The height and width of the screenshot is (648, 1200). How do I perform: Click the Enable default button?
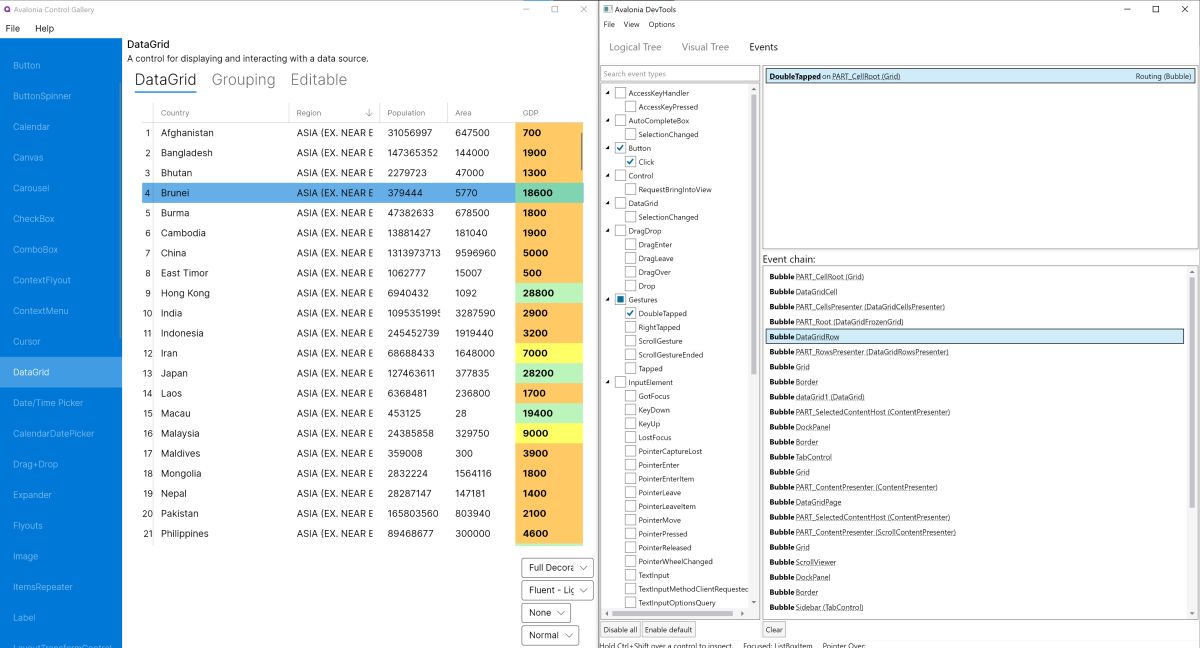669,630
